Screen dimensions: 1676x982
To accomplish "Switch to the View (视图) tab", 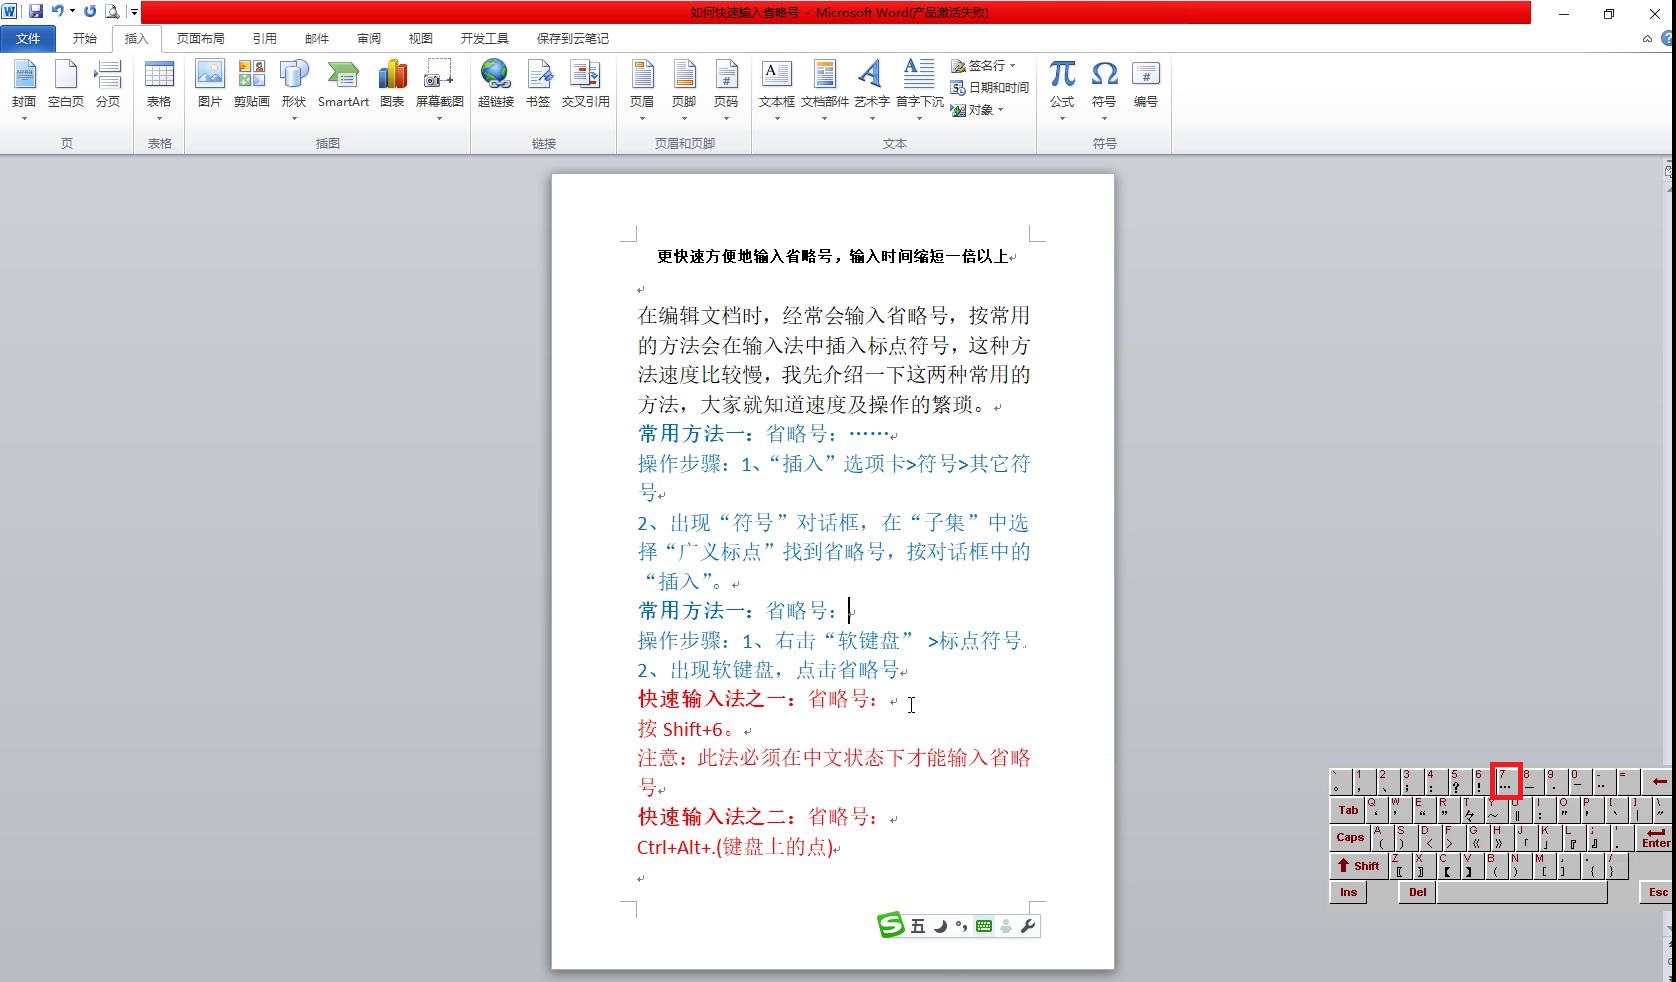I will [x=421, y=38].
